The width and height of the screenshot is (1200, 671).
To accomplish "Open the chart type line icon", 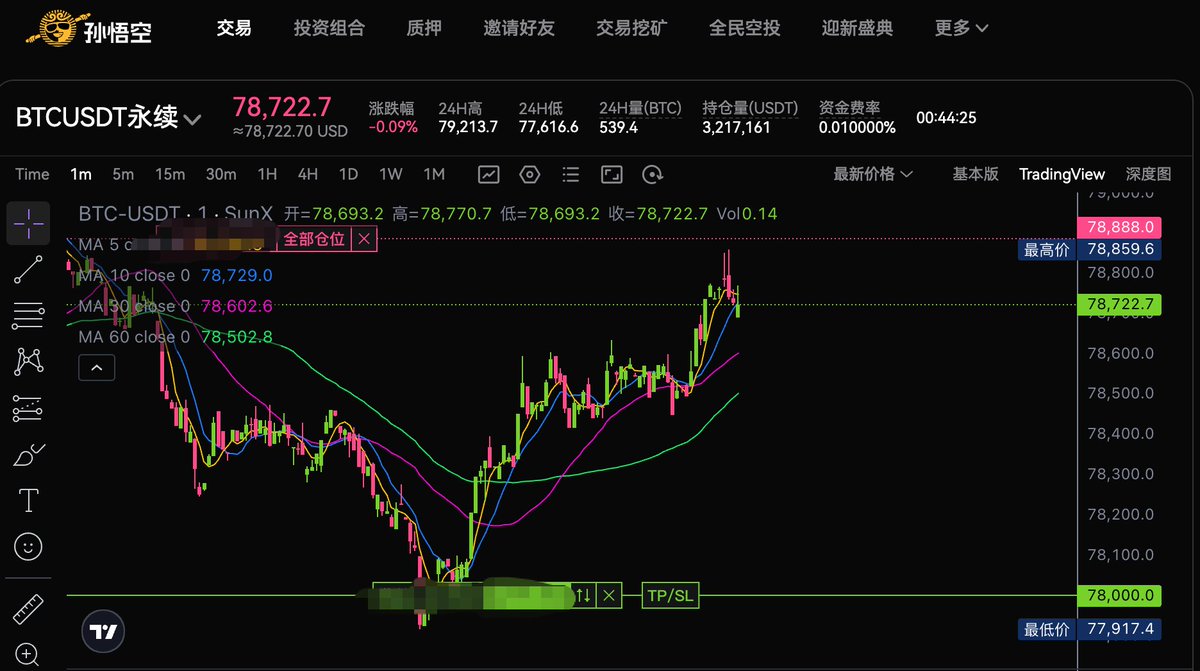I will tap(488, 174).
